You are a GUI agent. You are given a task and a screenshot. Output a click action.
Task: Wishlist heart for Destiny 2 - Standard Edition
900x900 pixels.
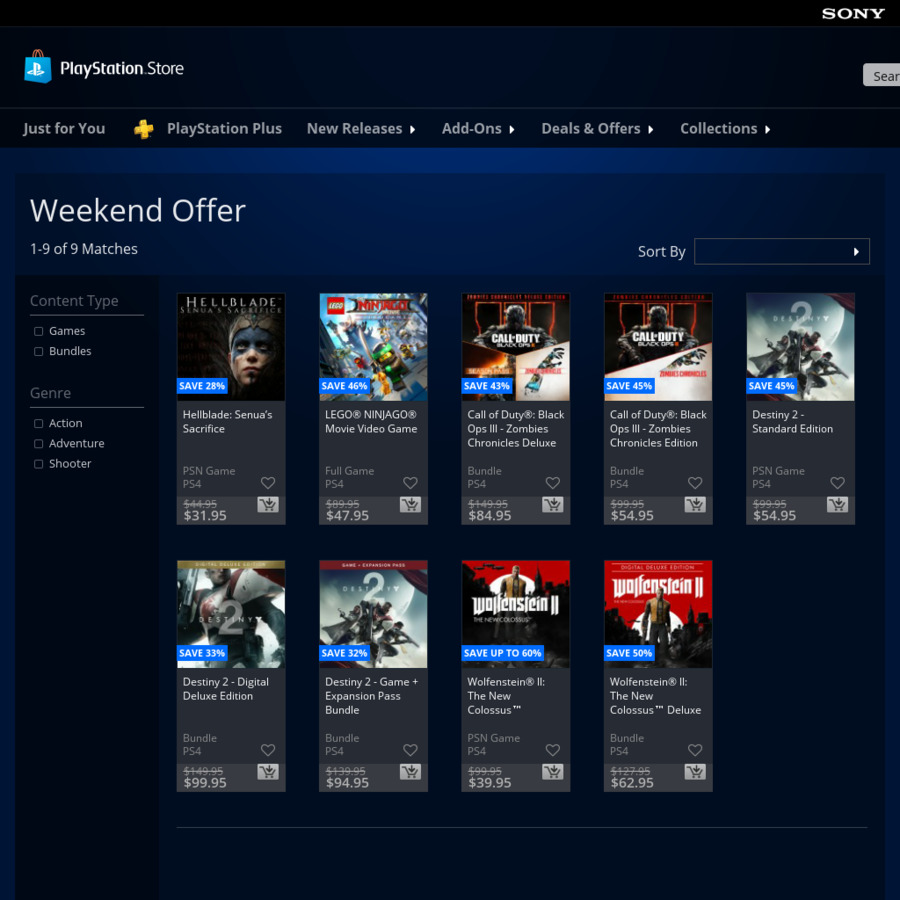point(837,483)
